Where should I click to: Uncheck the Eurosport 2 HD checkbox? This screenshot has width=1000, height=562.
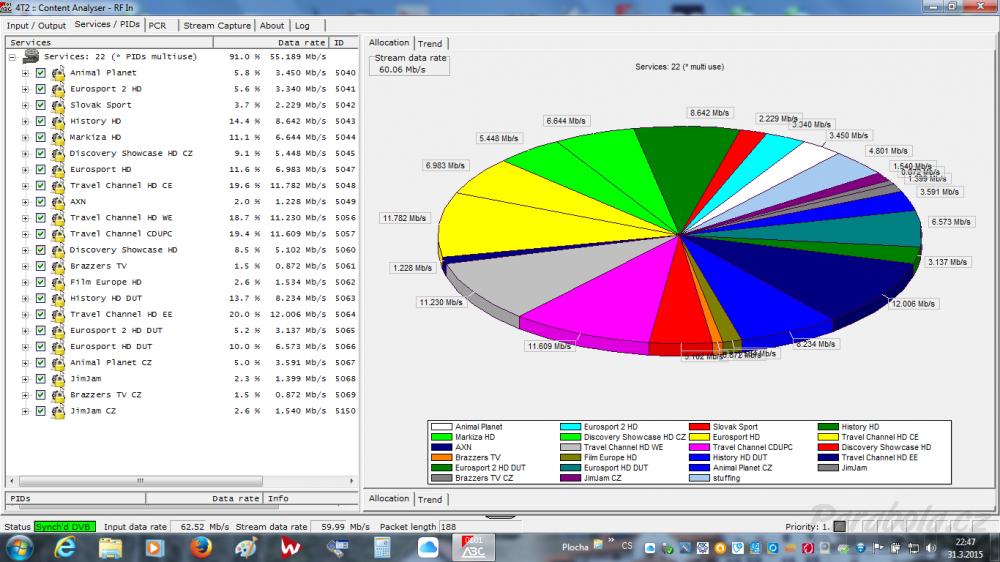point(41,89)
